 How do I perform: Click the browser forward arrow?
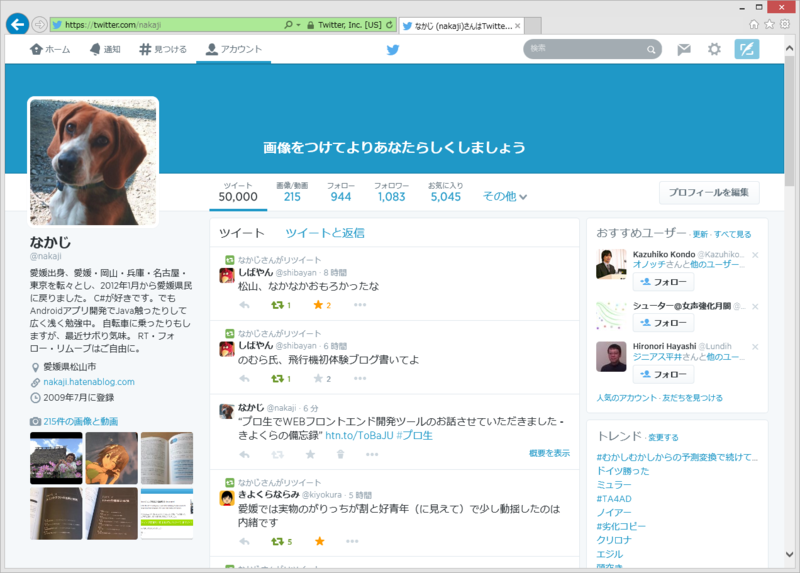[x=39, y=24]
